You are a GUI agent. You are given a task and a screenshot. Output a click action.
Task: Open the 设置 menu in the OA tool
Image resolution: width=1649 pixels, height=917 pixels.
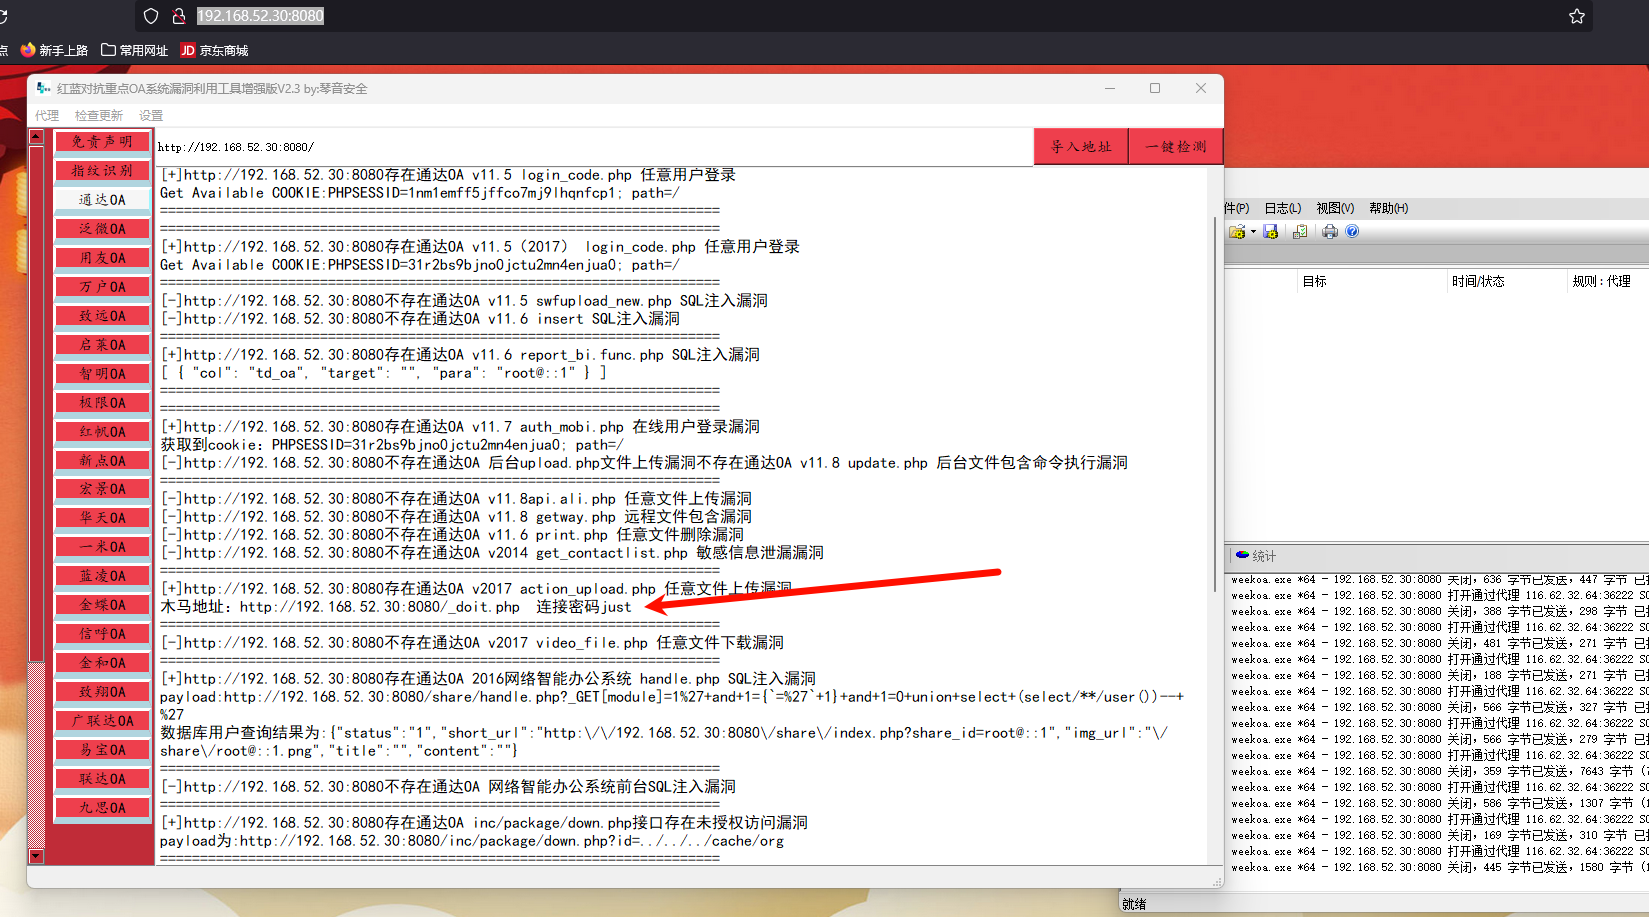click(151, 115)
